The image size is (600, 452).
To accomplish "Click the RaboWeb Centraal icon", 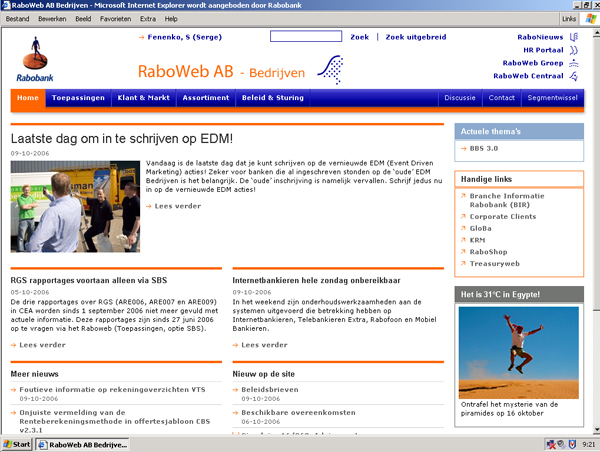I will [x=574, y=76].
